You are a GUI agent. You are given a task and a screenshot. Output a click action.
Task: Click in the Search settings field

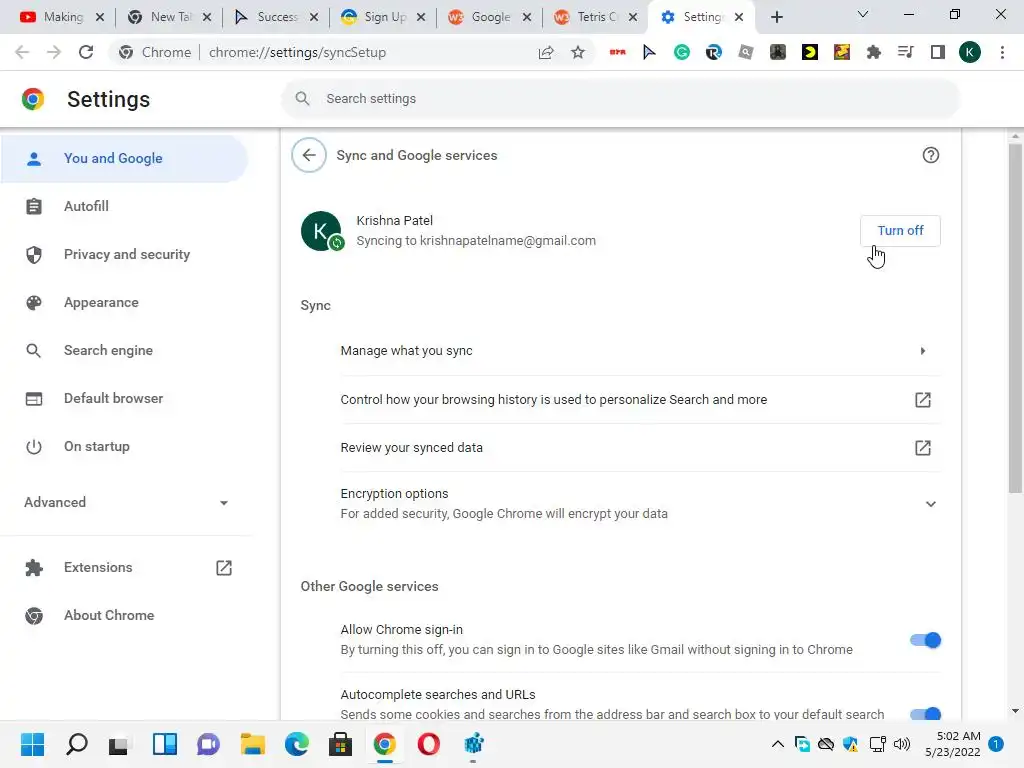coord(620,99)
